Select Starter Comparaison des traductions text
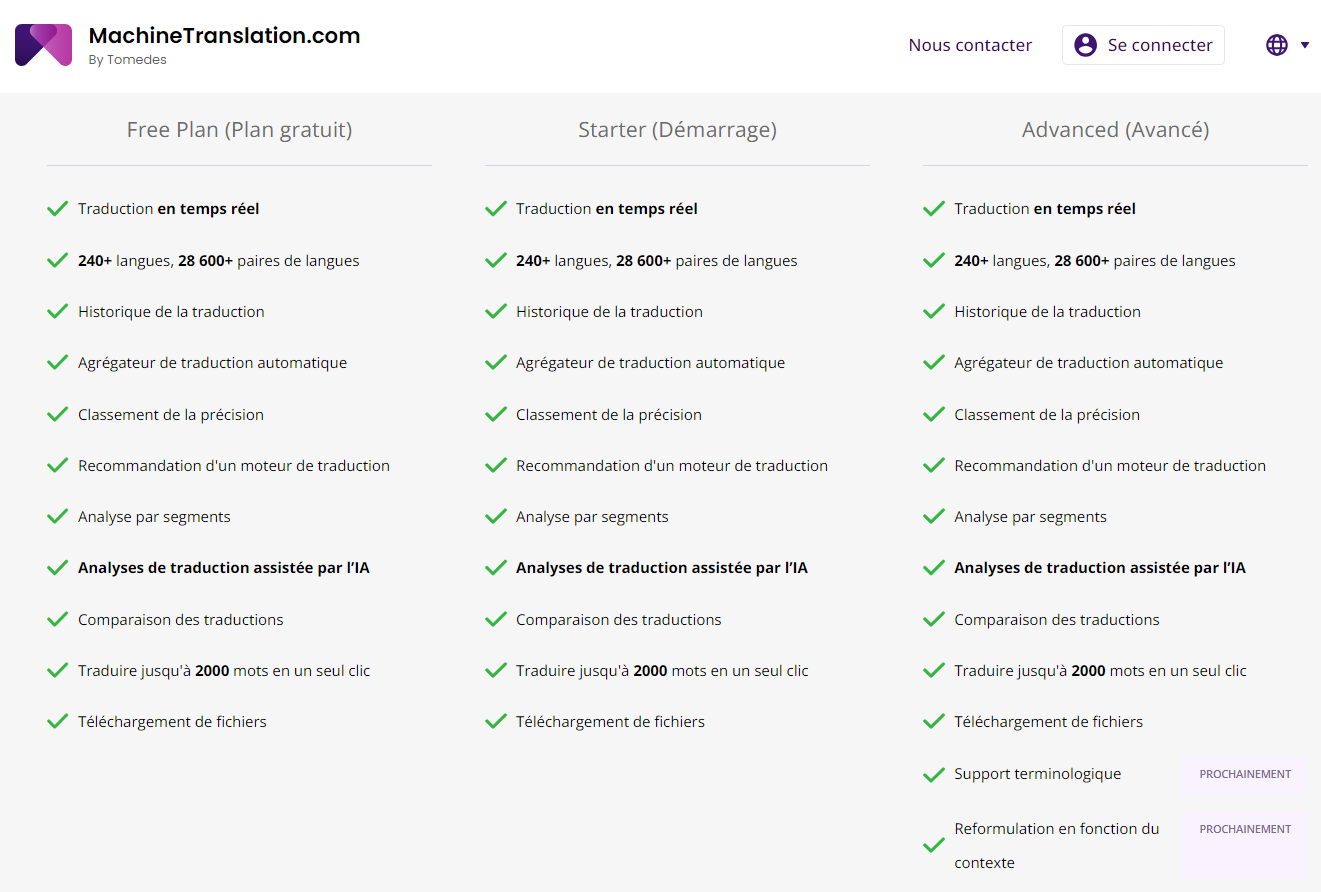 pyautogui.click(x=619, y=620)
